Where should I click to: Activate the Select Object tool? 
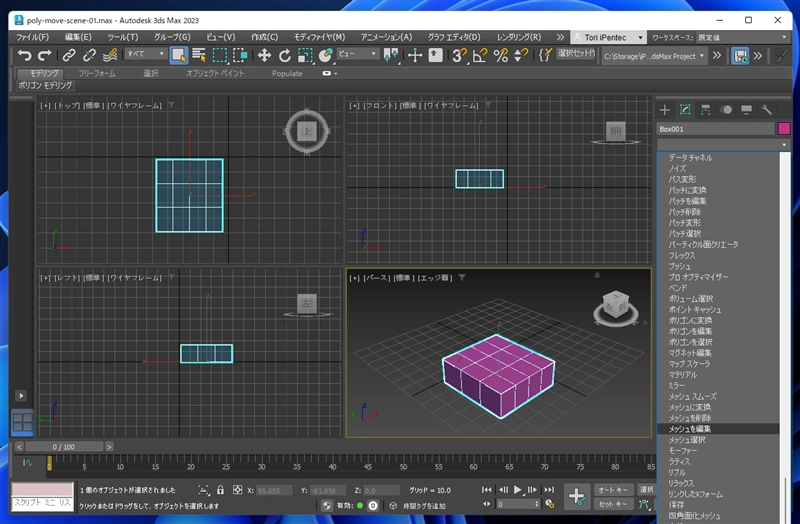point(179,55)
